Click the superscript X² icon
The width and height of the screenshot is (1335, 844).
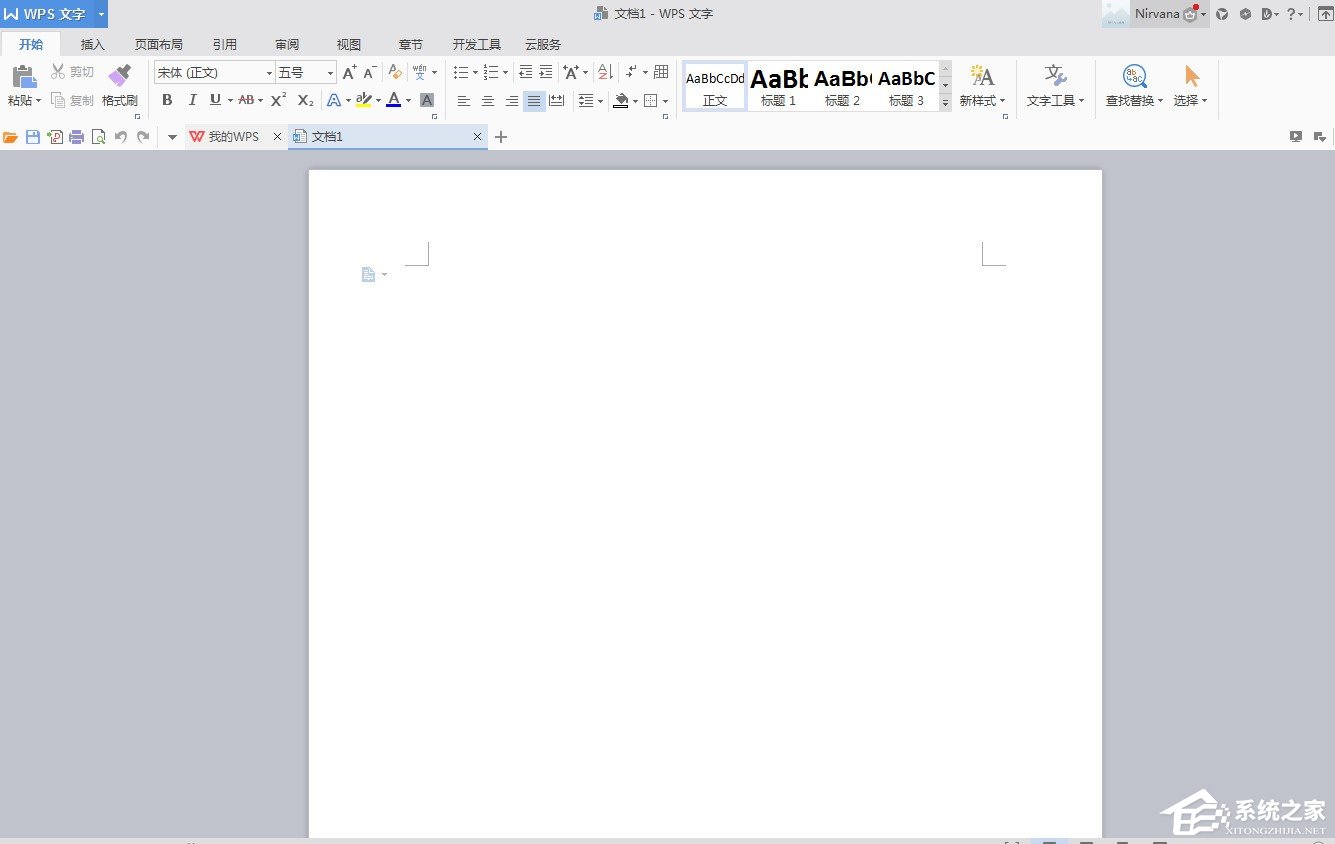279,100
